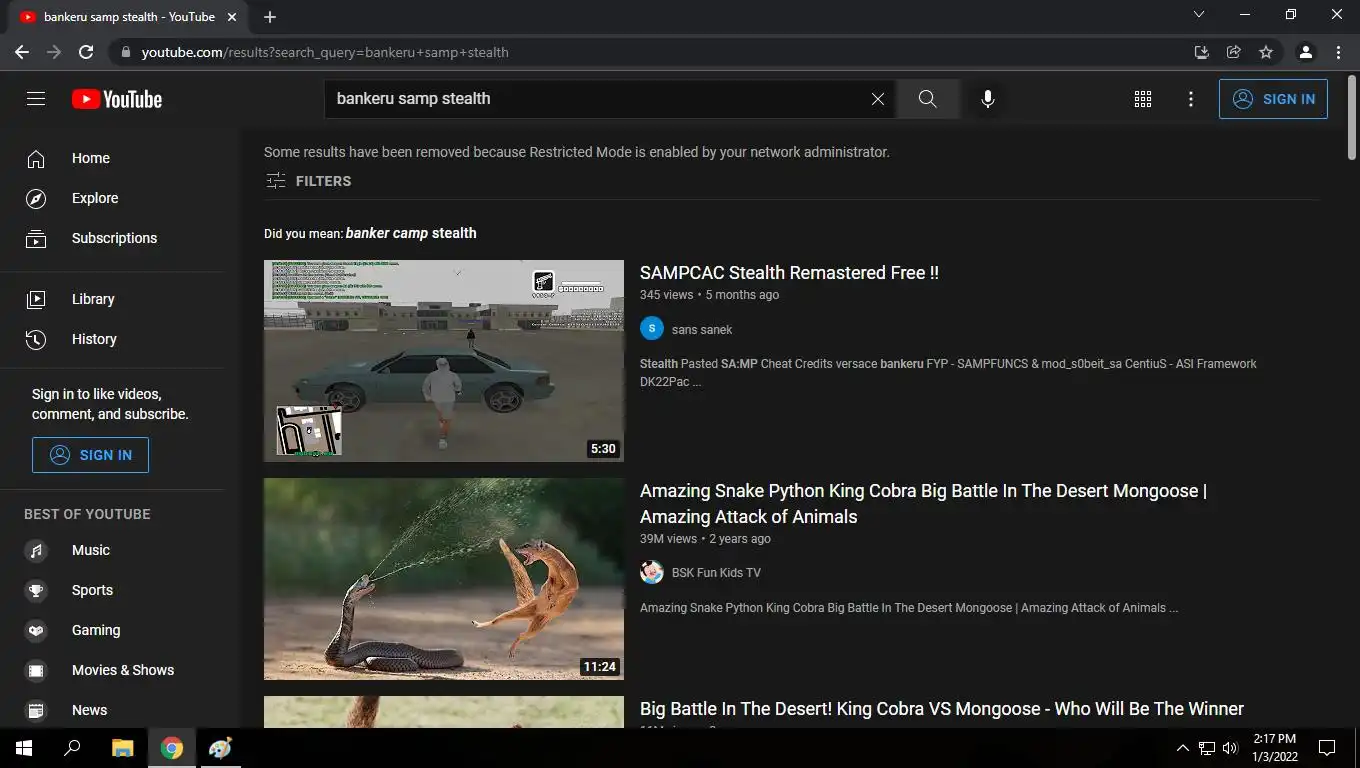Open a new Chrome tab
Viewport: 1360px width, 768px height.
(270, 17)
